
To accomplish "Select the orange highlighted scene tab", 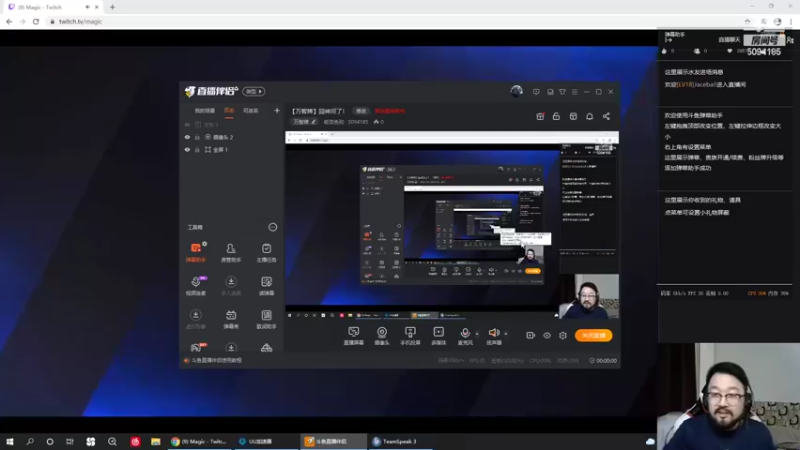I will [229, 111].
